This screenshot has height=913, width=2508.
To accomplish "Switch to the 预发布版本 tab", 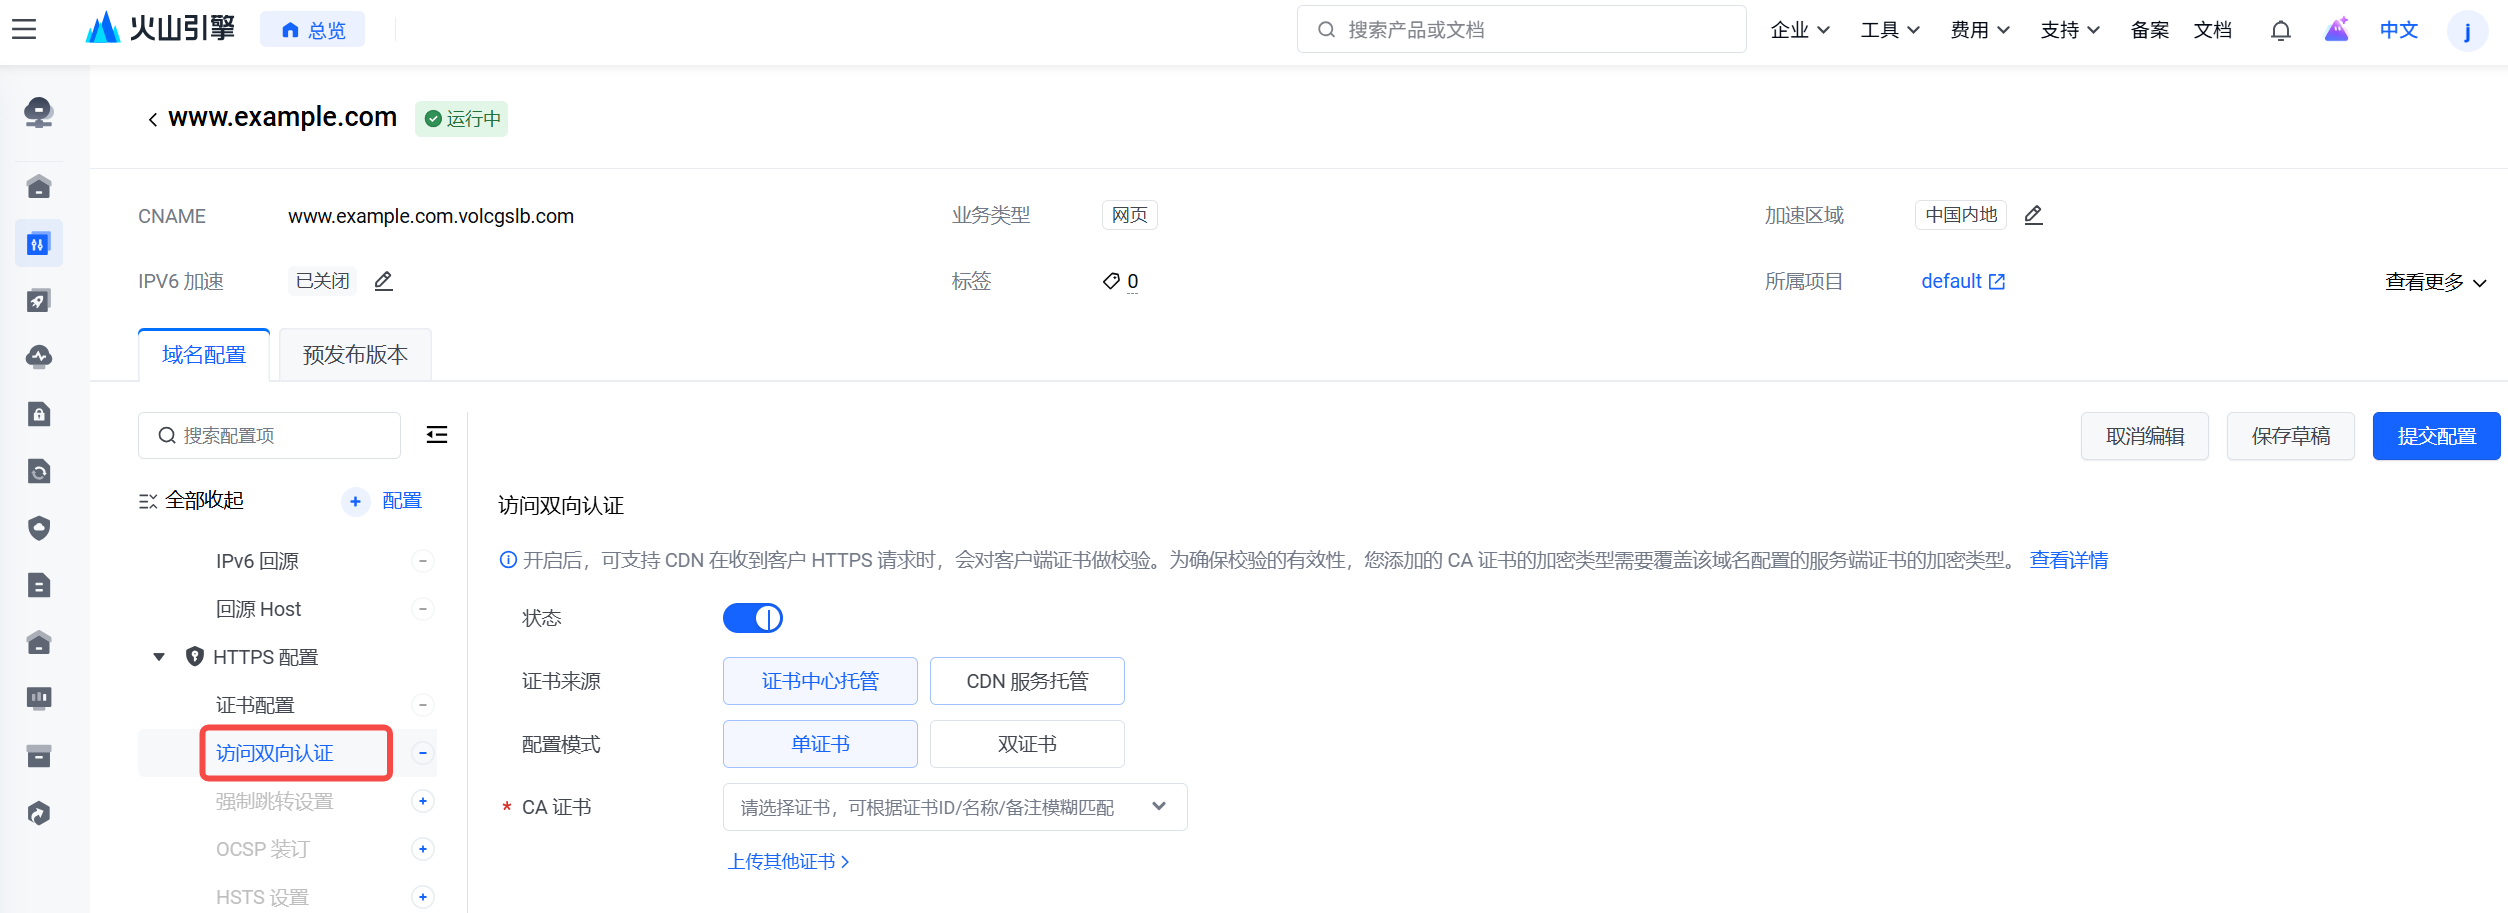I will click(x=355, y=355).
